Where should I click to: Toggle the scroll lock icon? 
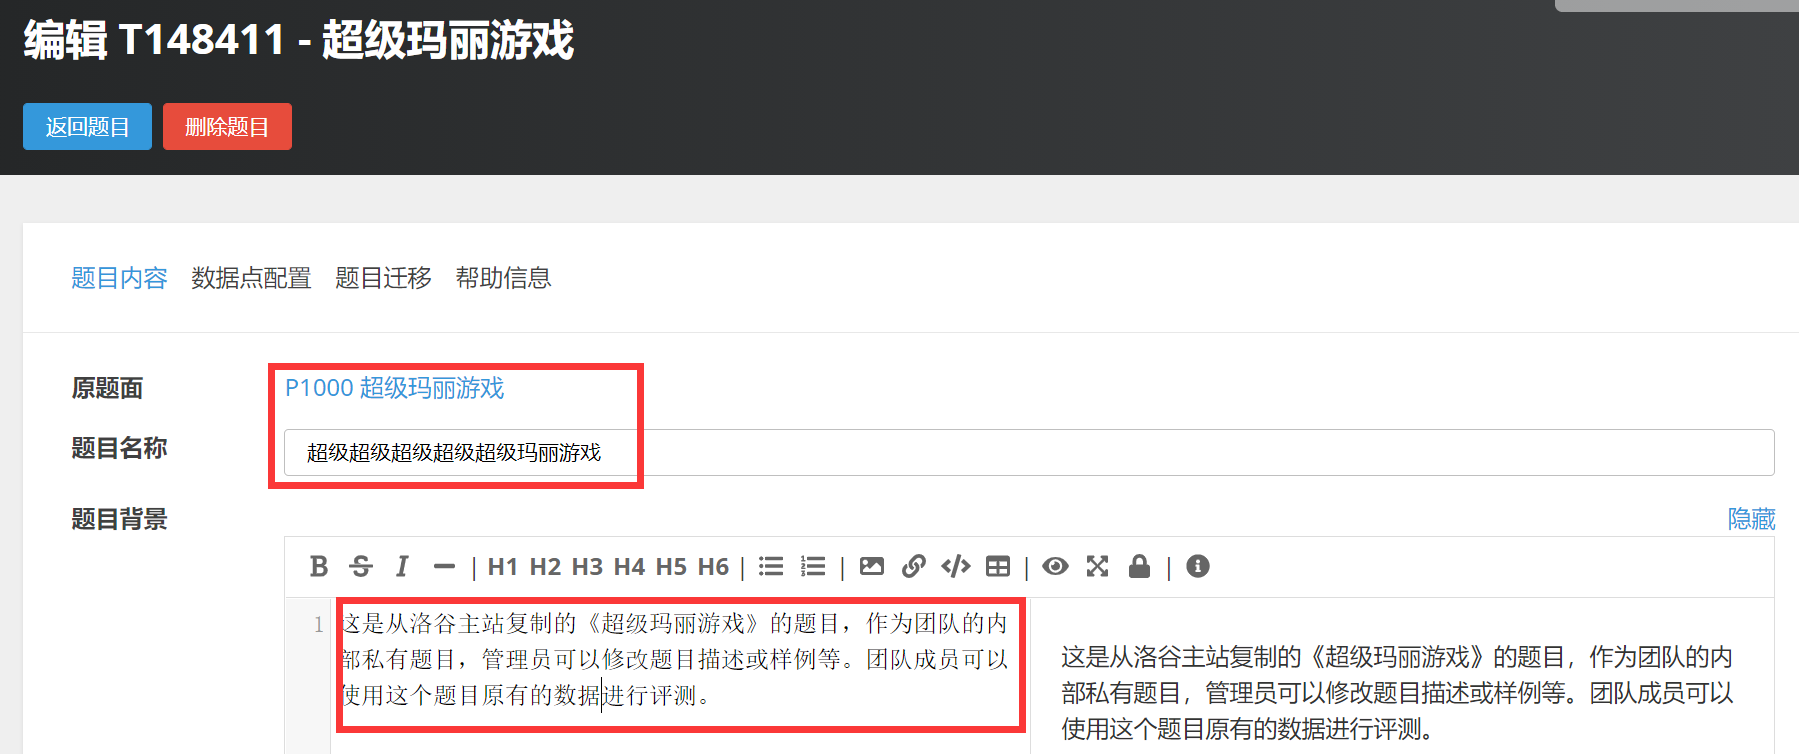(x=1139, y=567)
